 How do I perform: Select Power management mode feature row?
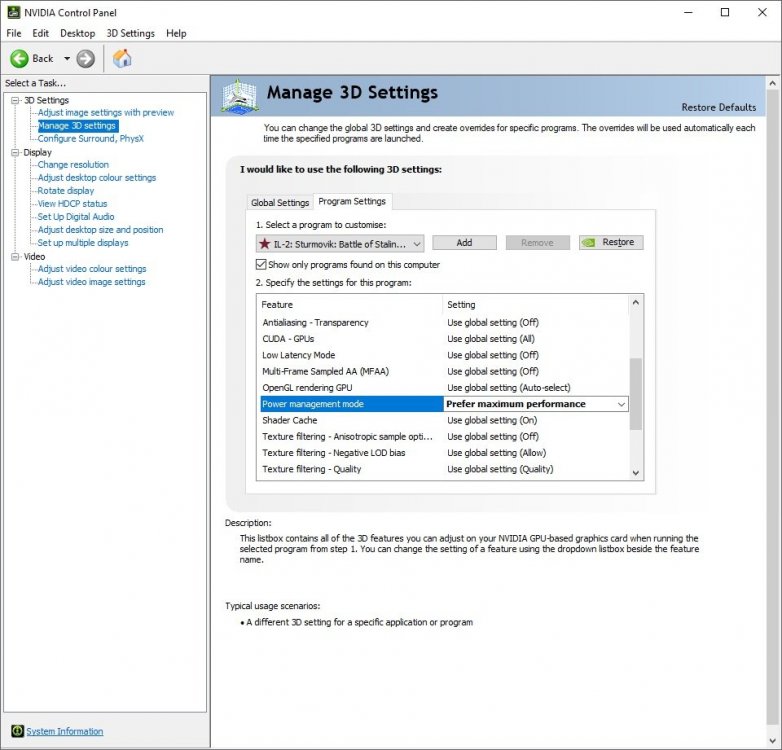coord(352,404)
